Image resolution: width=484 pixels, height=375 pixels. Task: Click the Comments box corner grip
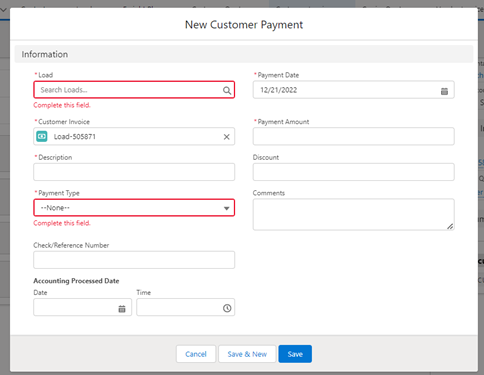click(x=450, y=226)
